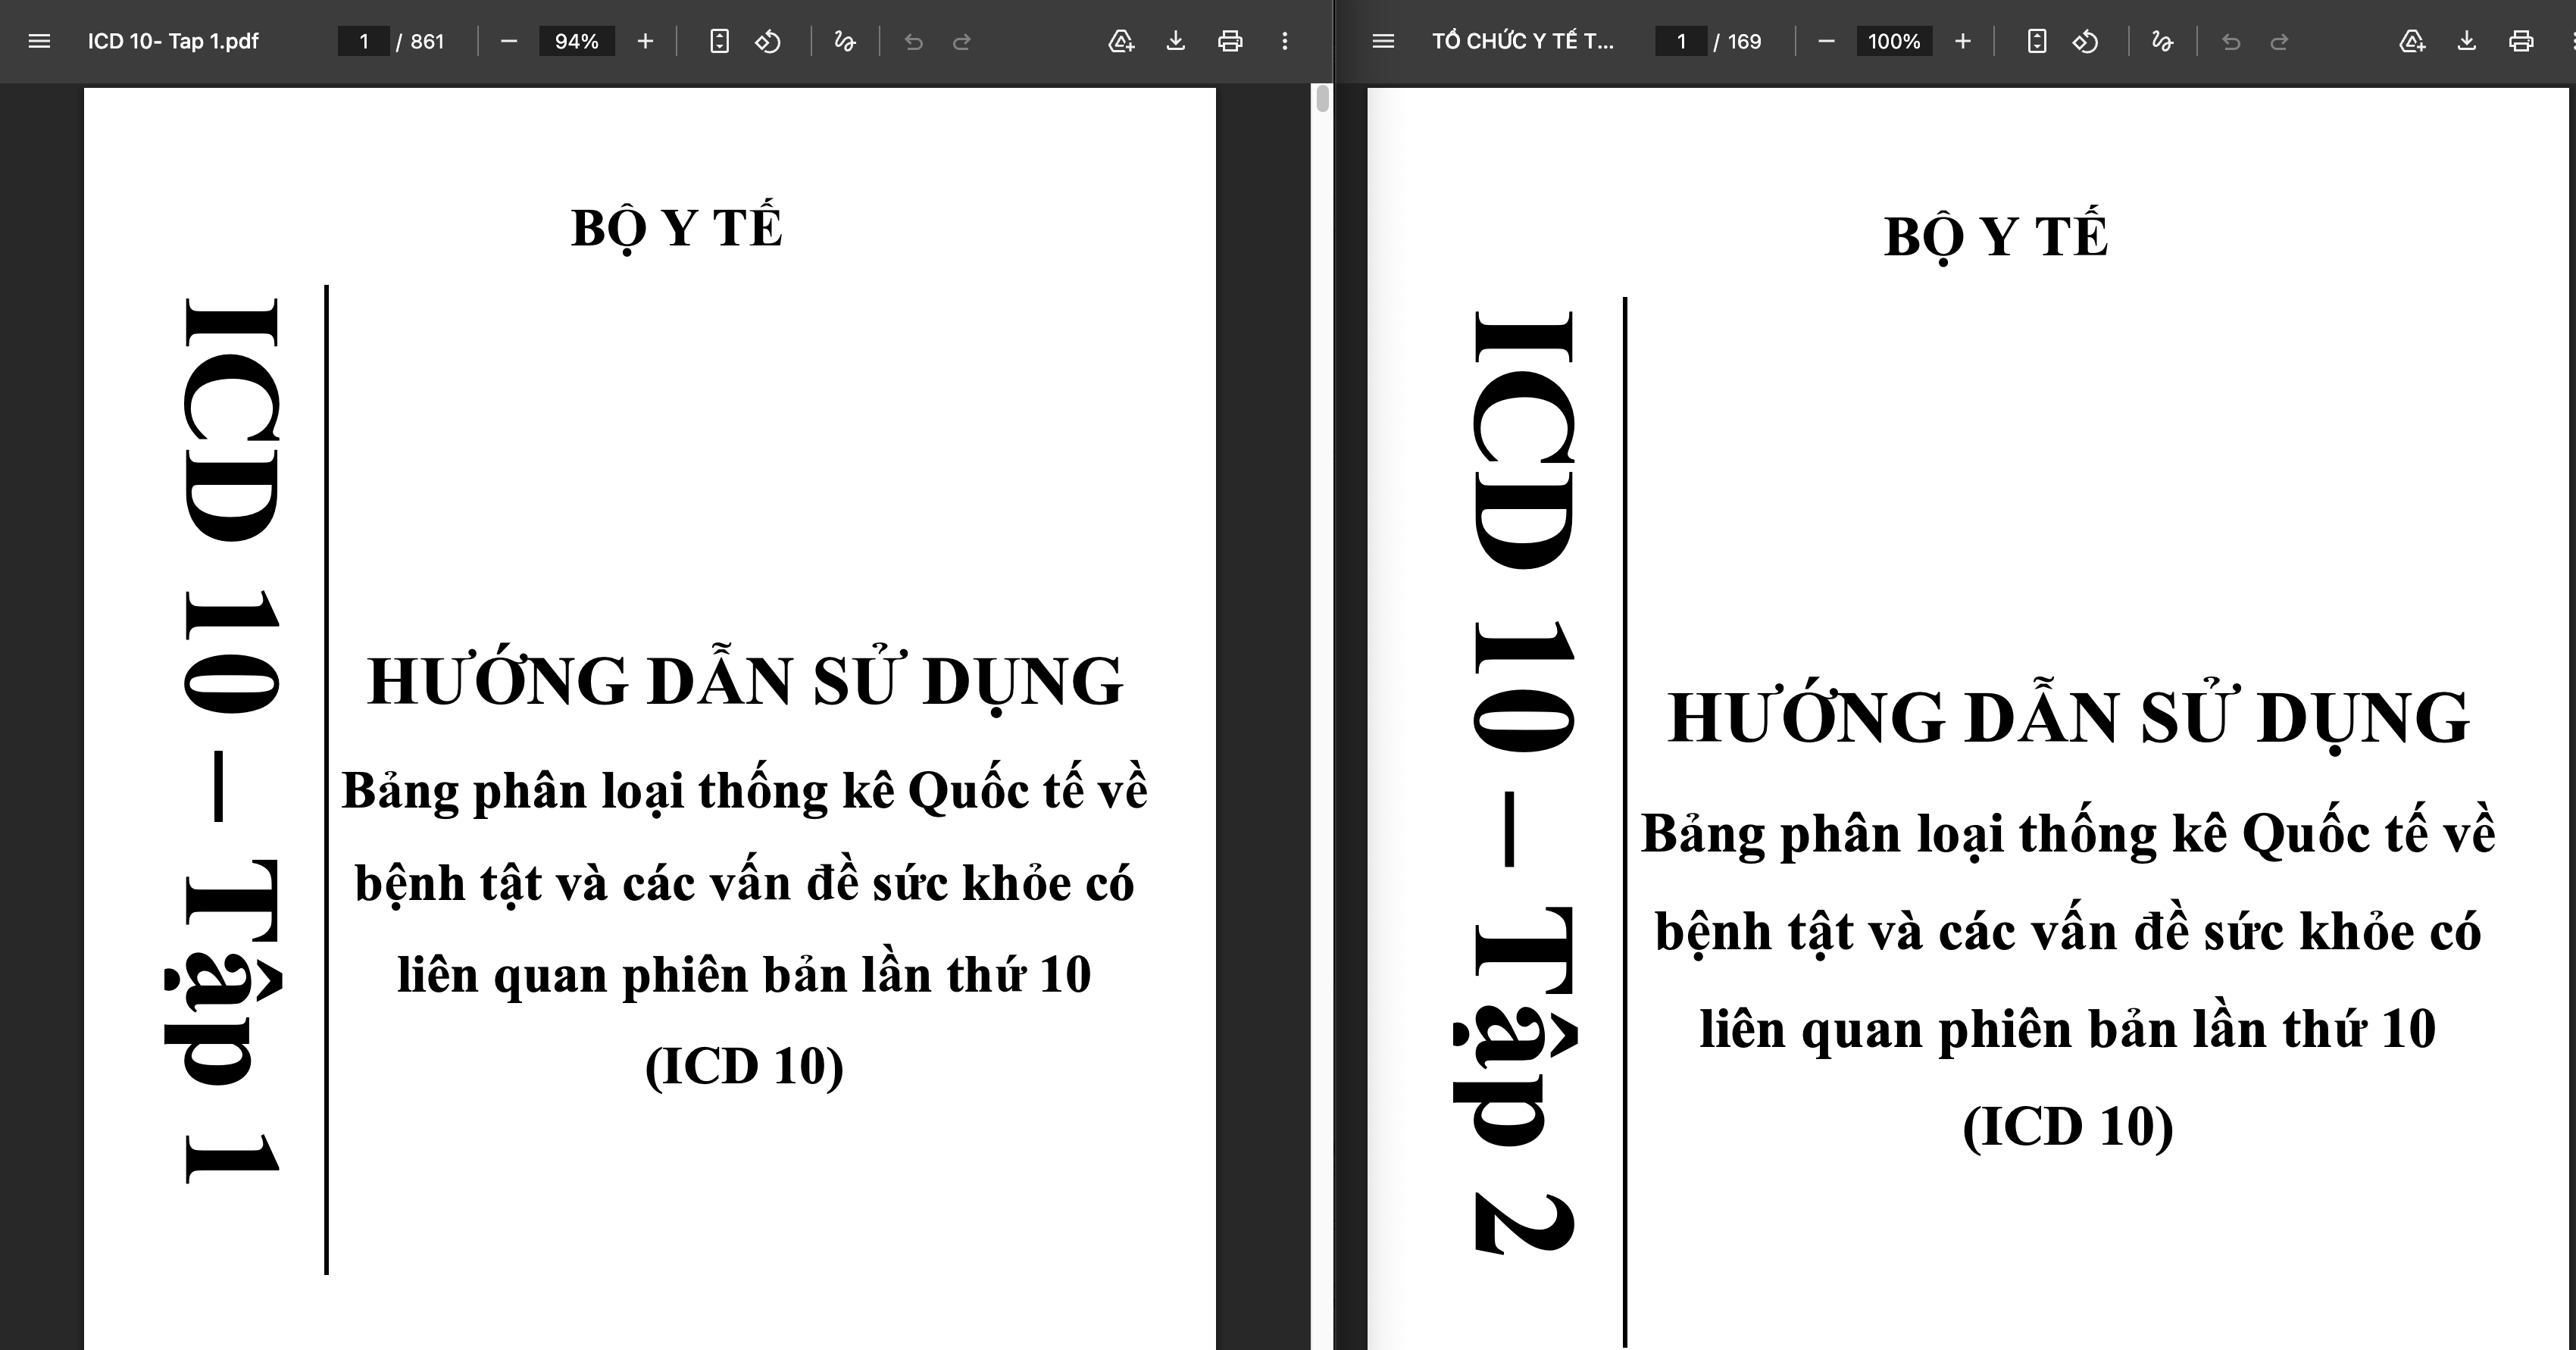Open sidebar menu in ICD 10- Tap 1 viewer
This screenshot has height=1350, width=2576.
tap(39, 41)
